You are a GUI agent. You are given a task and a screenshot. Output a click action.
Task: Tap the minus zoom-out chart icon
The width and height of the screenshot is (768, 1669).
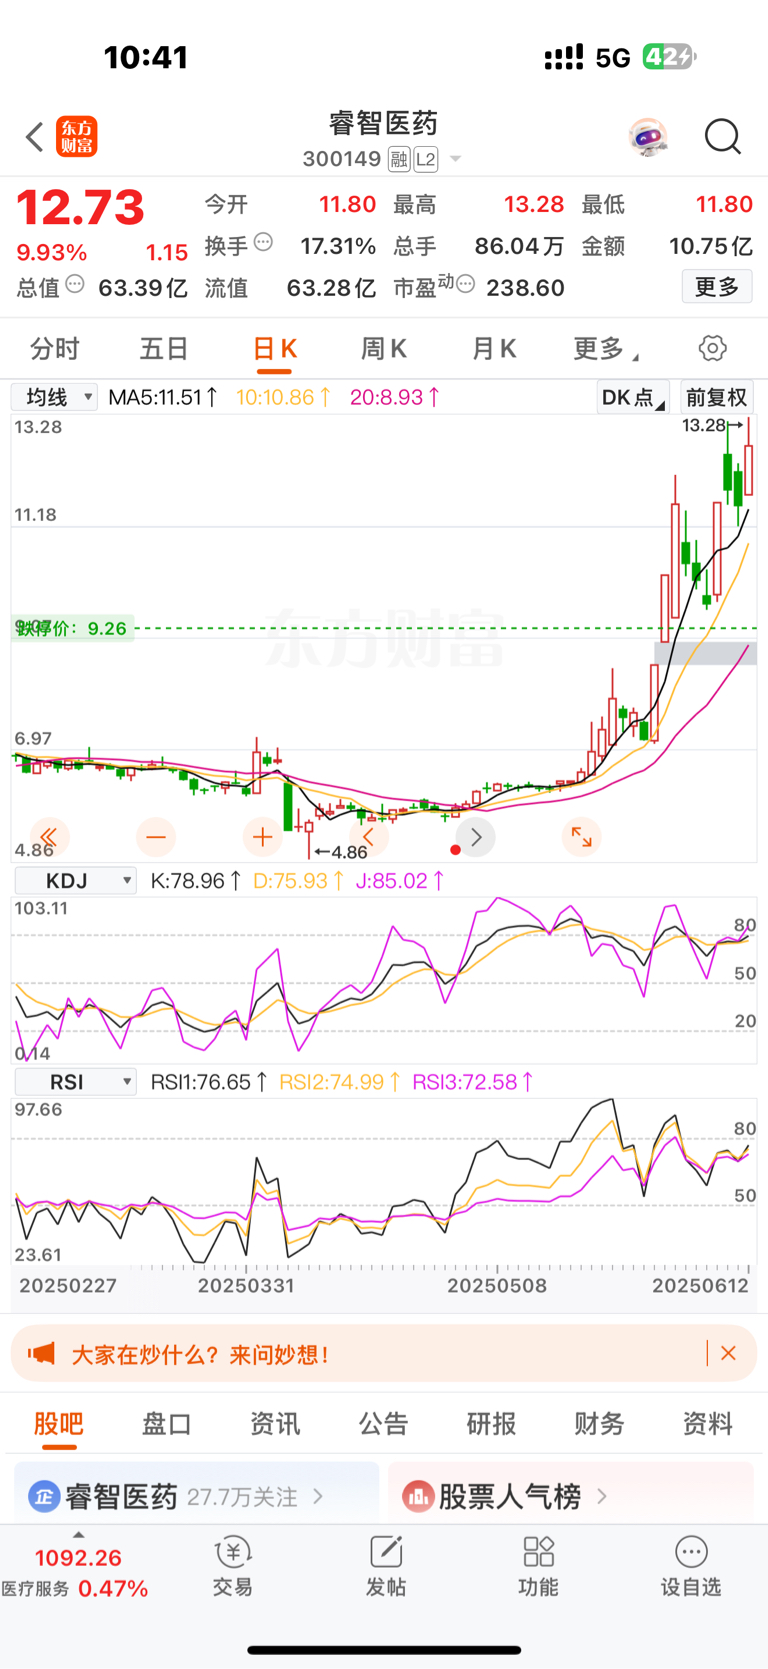[156, 836]
